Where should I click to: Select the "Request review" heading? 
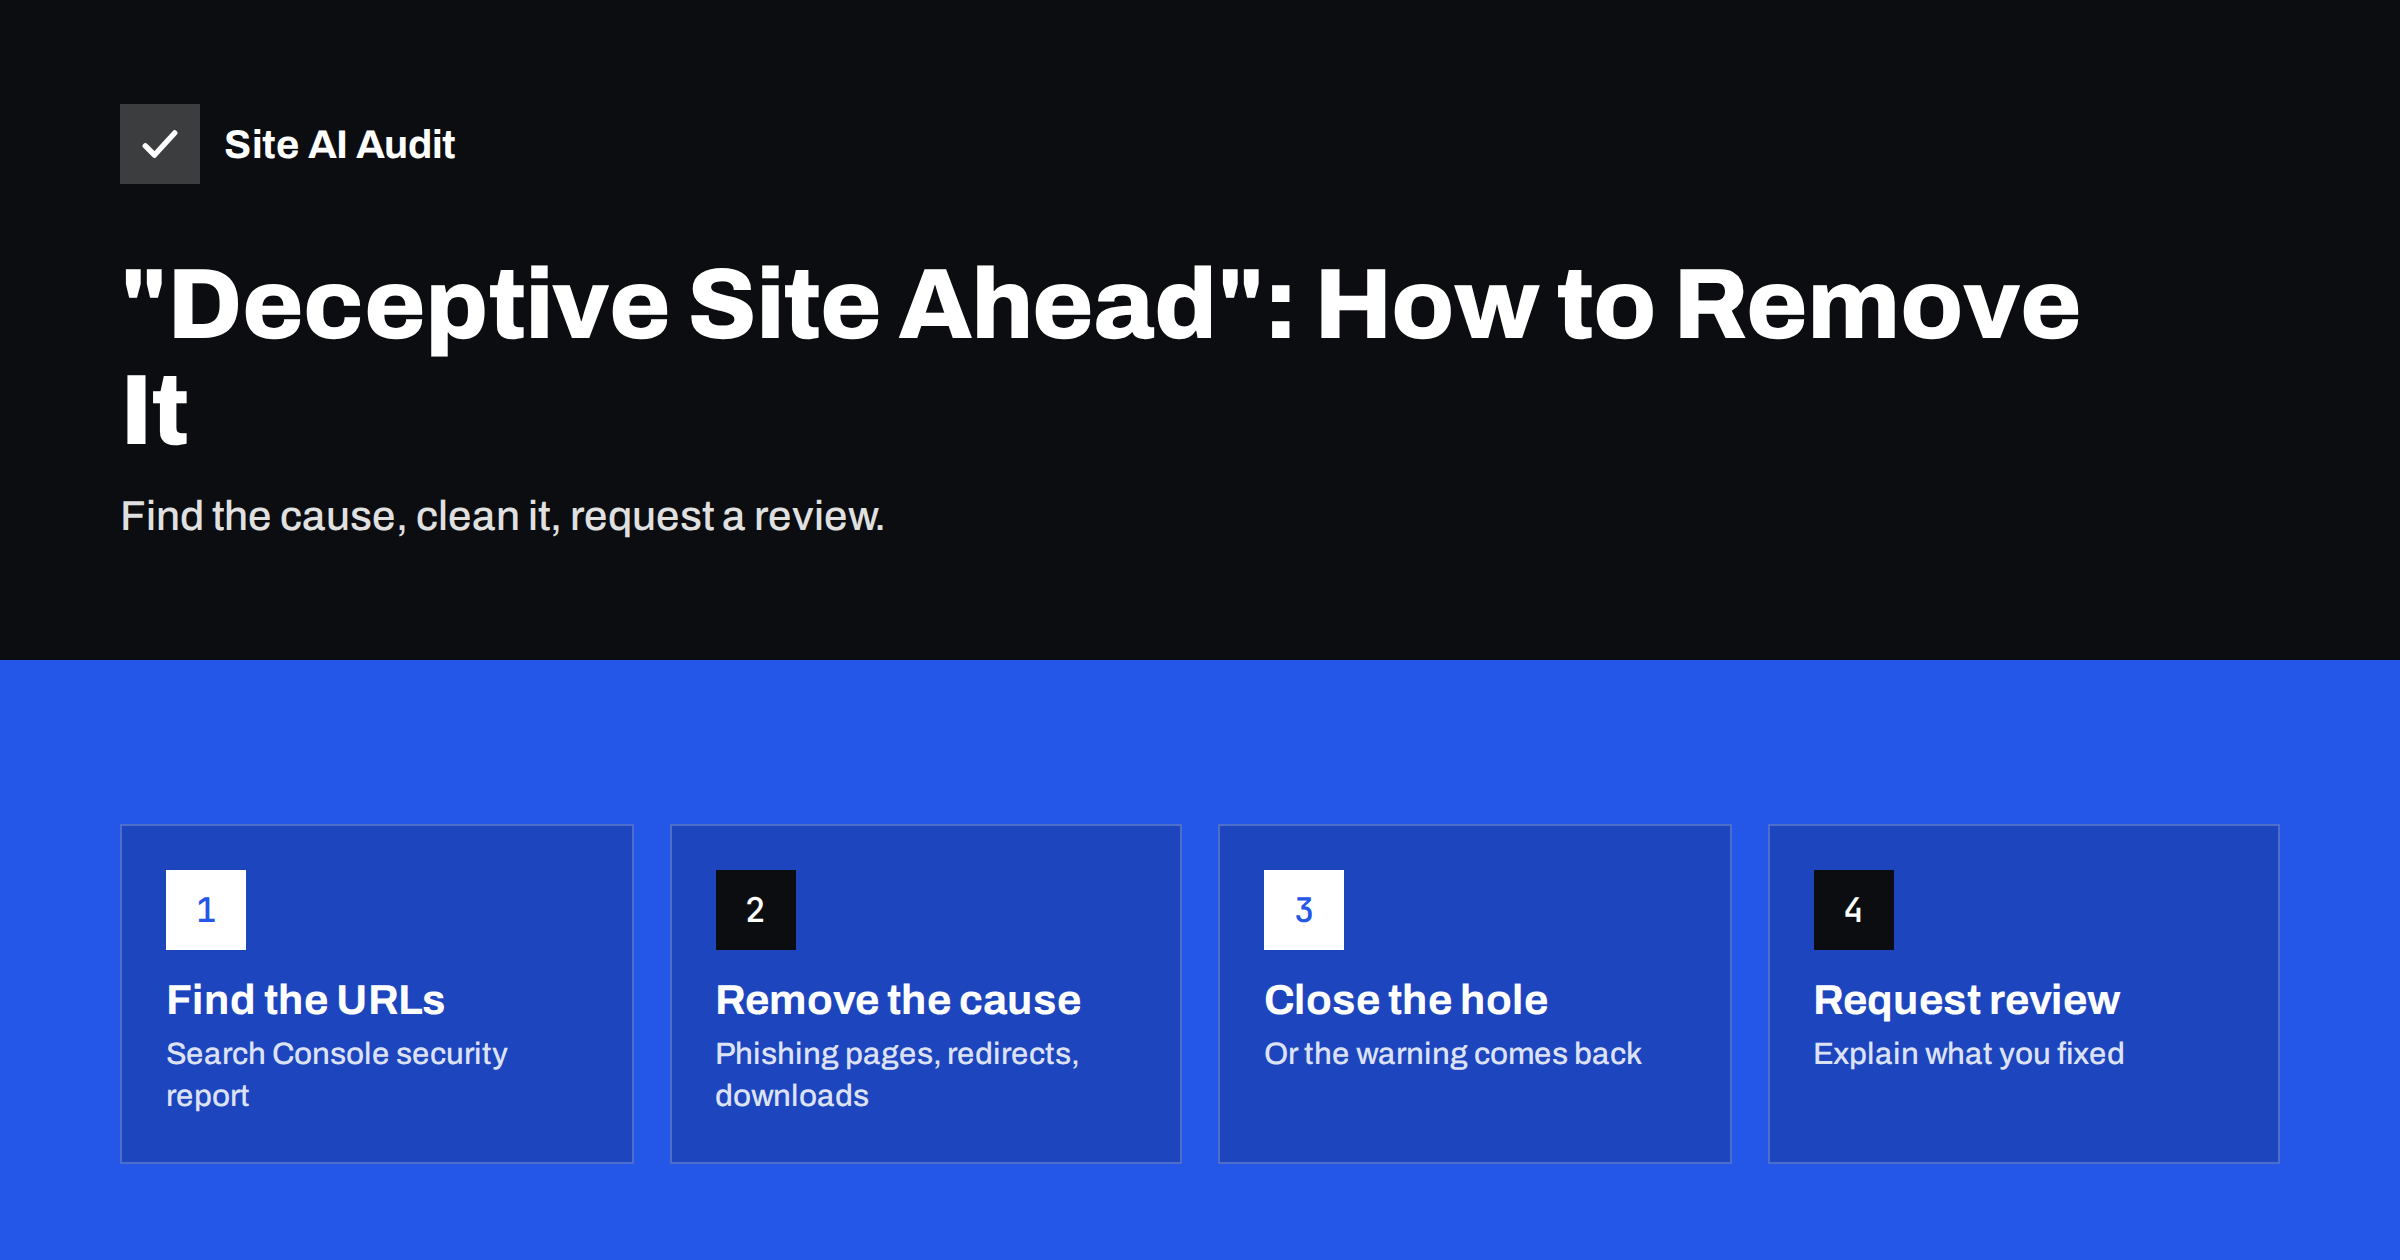(x=1967, y=1000)
